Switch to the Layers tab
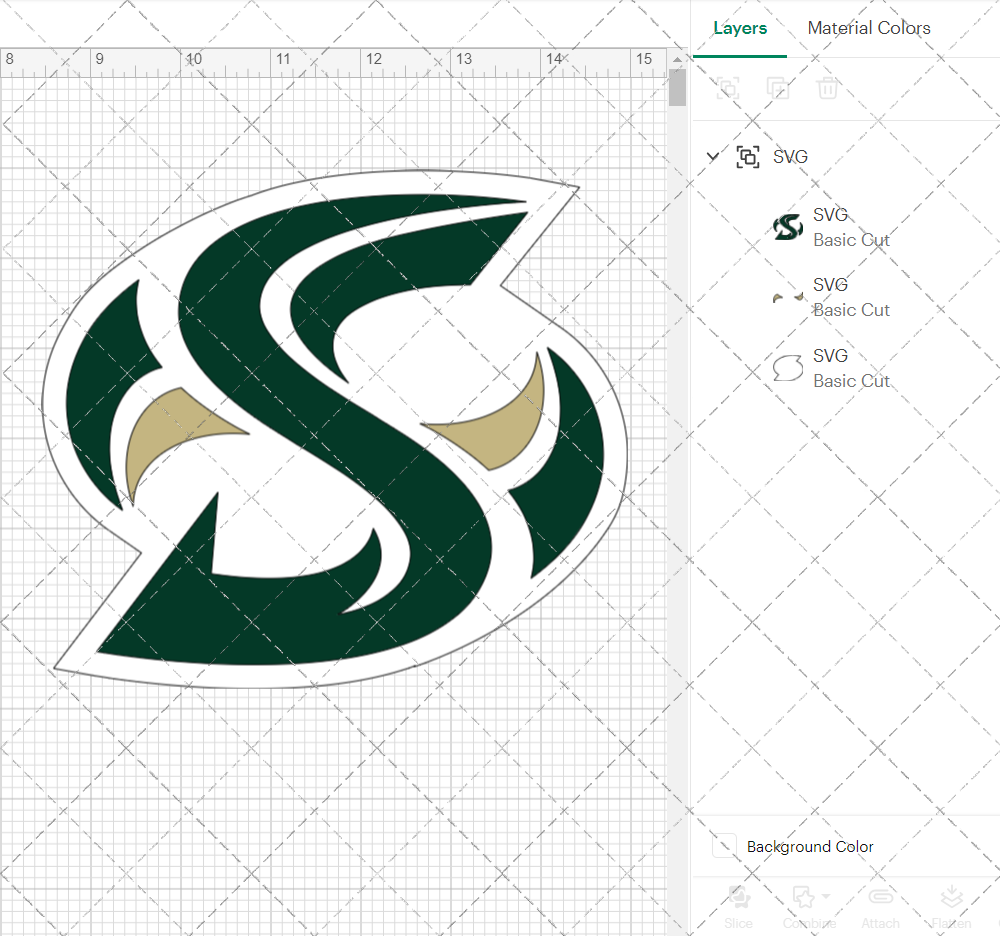 pos(740,28)
